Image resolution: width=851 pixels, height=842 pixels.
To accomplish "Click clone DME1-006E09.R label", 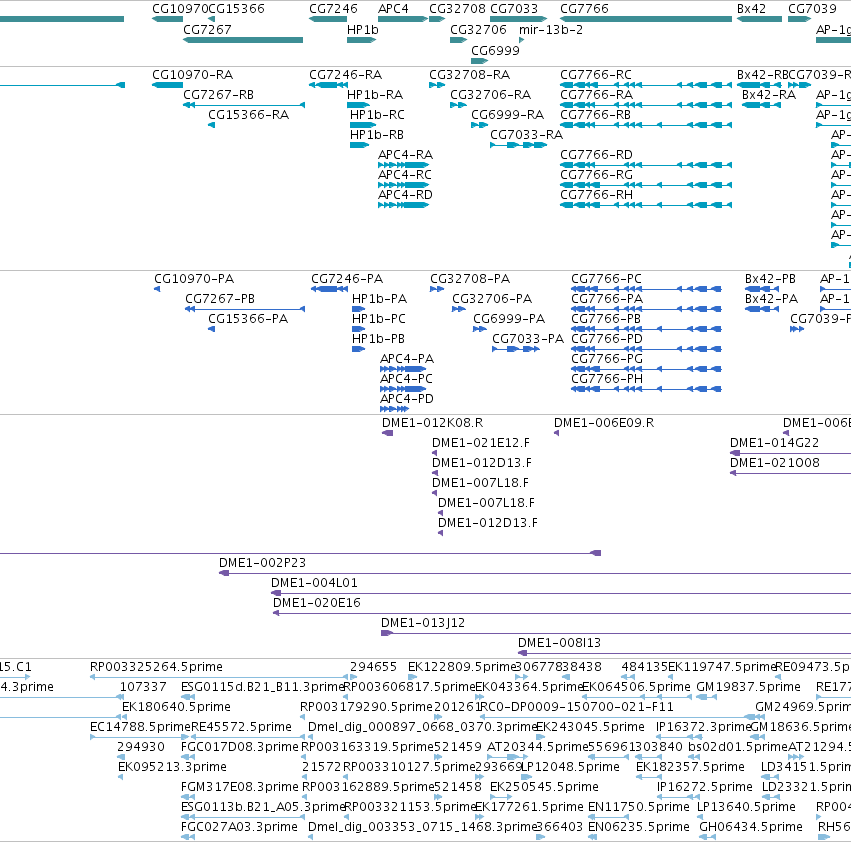I will pos(604,422).
